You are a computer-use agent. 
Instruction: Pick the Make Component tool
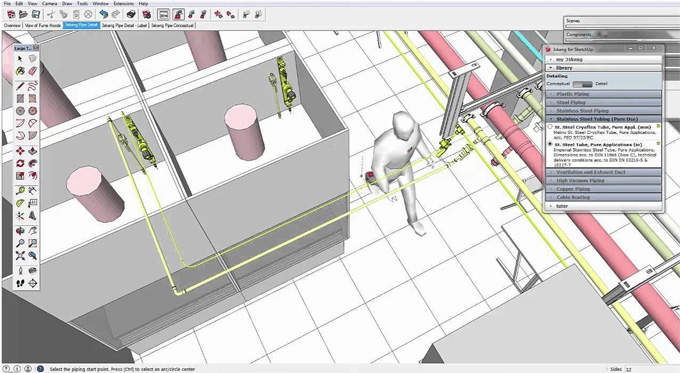(33, 58)
